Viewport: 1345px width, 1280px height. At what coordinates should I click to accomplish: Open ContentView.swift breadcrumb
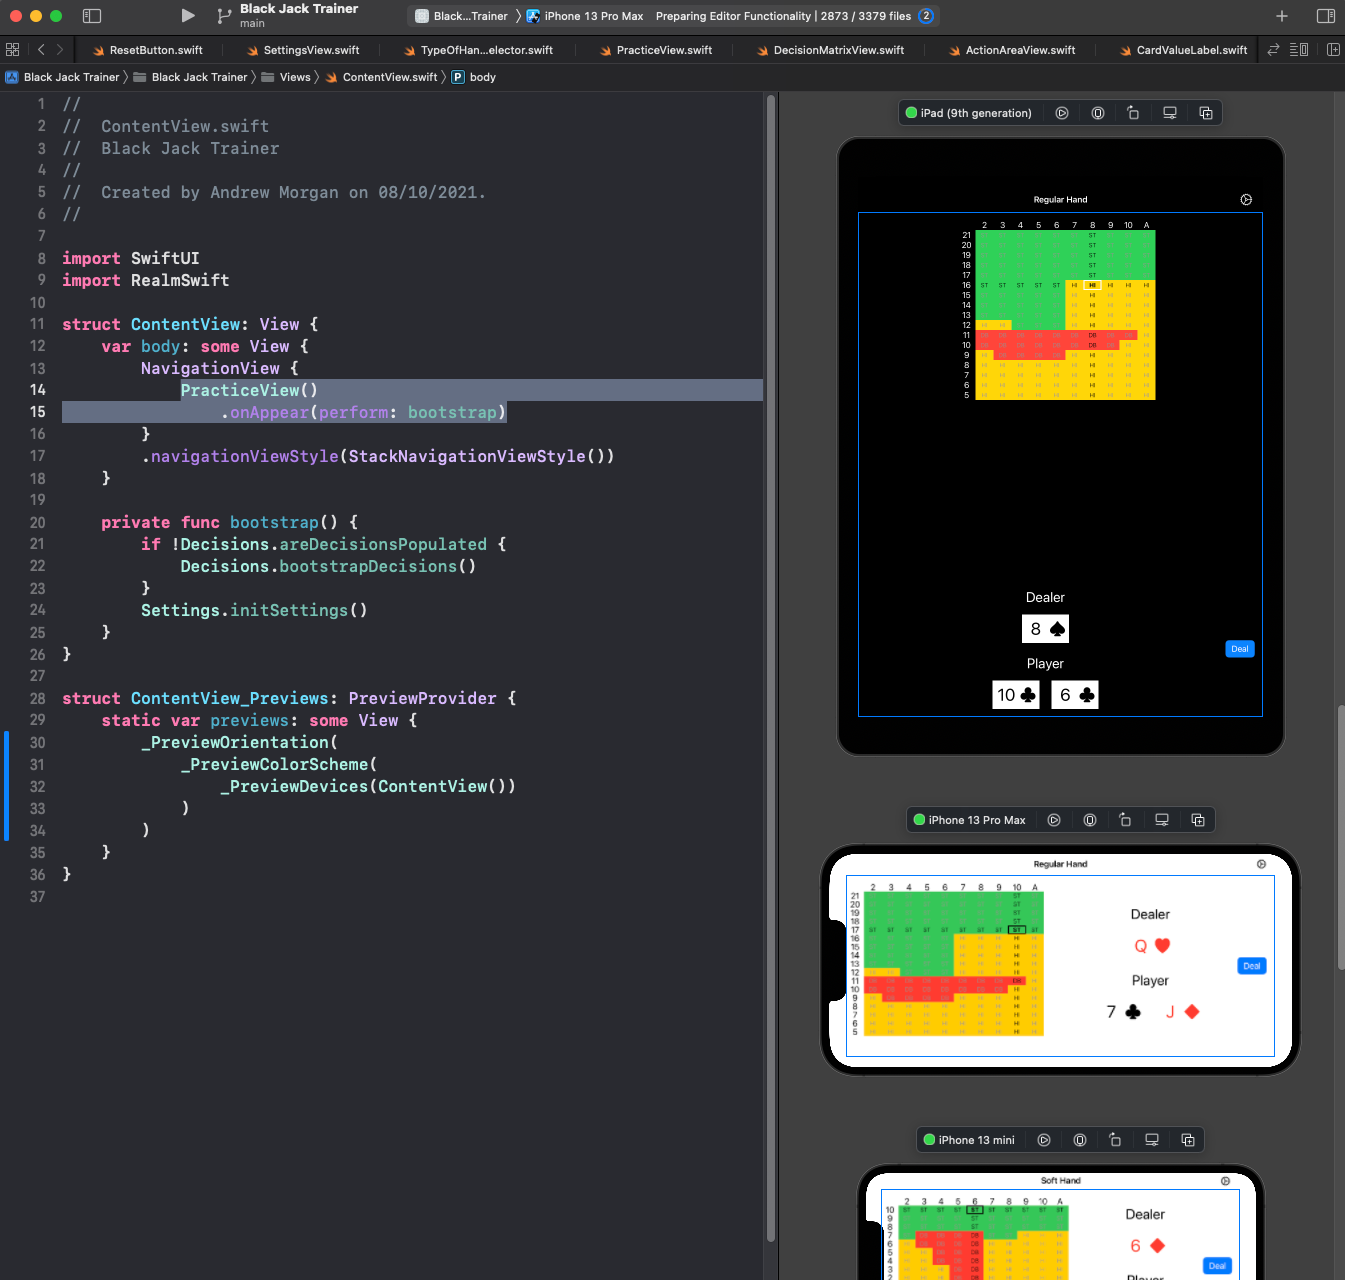coord(381,77)
